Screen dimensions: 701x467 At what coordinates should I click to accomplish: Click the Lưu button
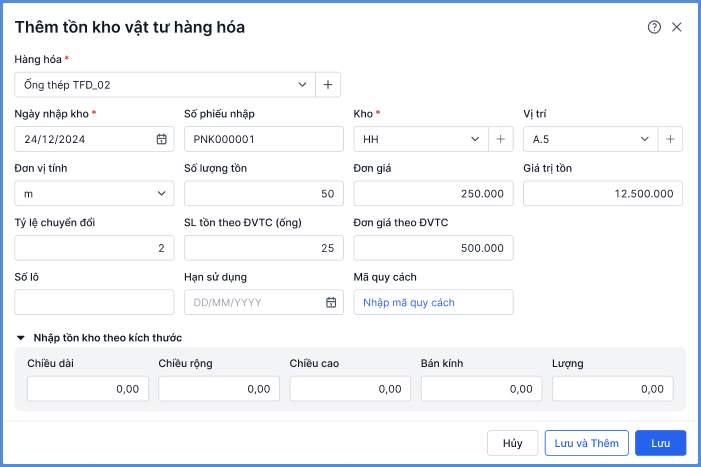tap(660, 443)
